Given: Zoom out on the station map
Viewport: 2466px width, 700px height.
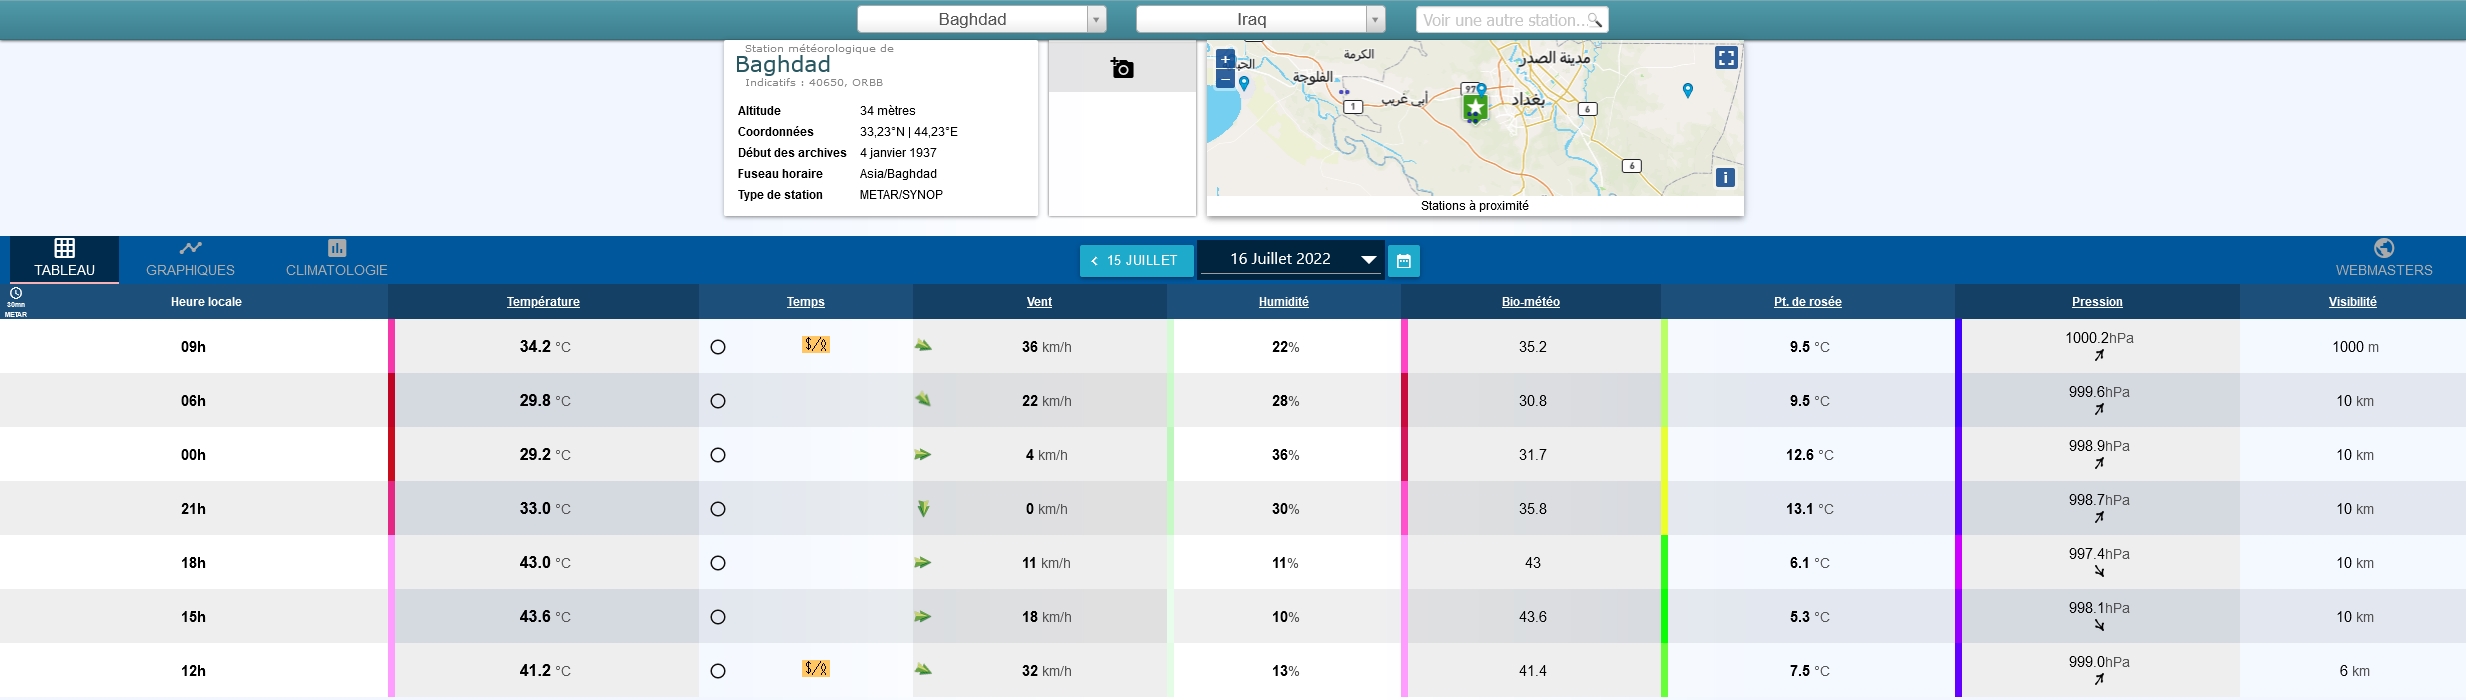Looking at the screenshot, I should pos(1225,78).
